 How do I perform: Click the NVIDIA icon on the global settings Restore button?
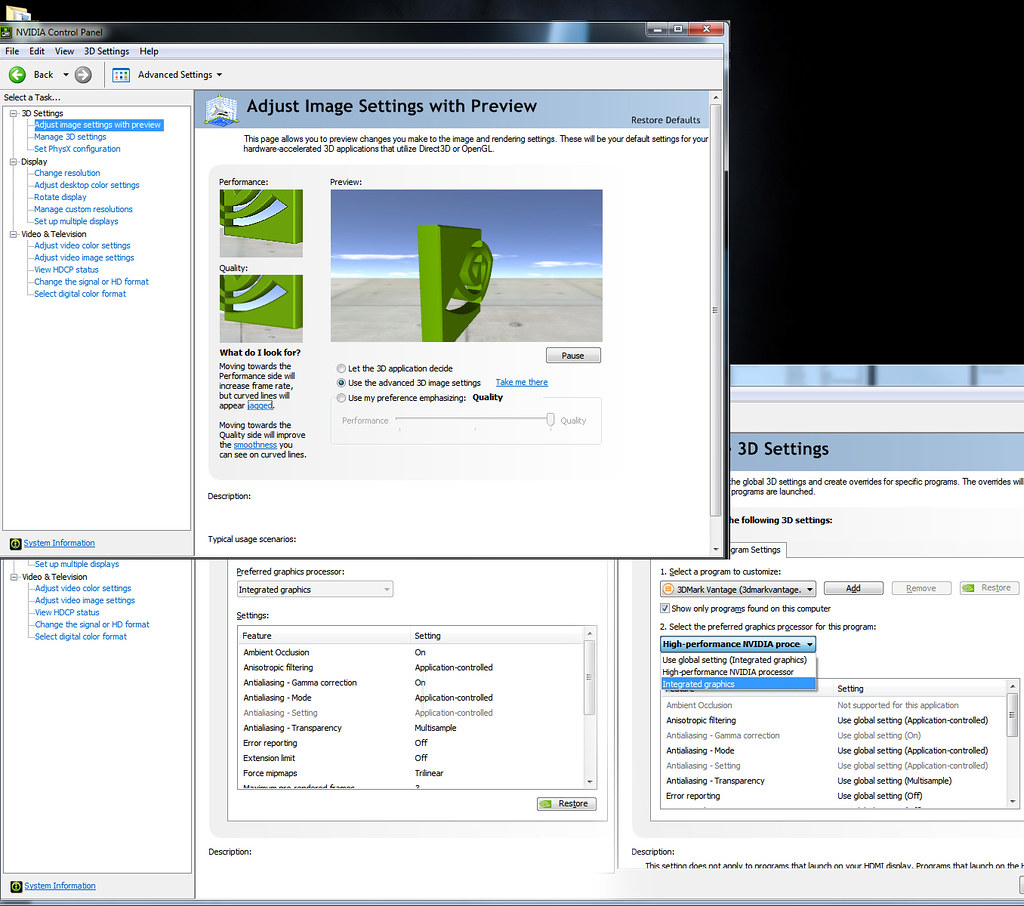[x=547, y=804]
